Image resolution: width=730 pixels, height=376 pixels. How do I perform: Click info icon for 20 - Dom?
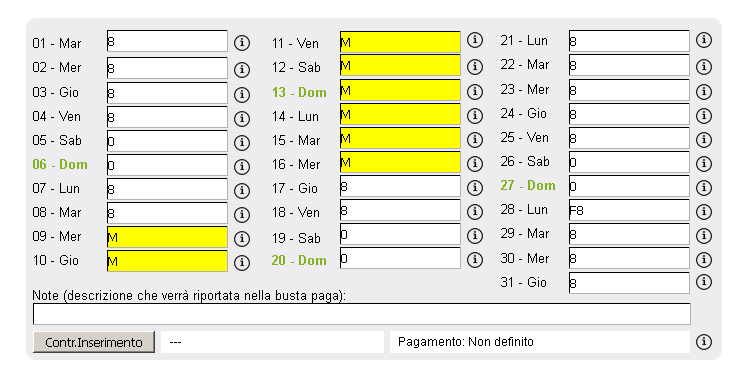474,260
